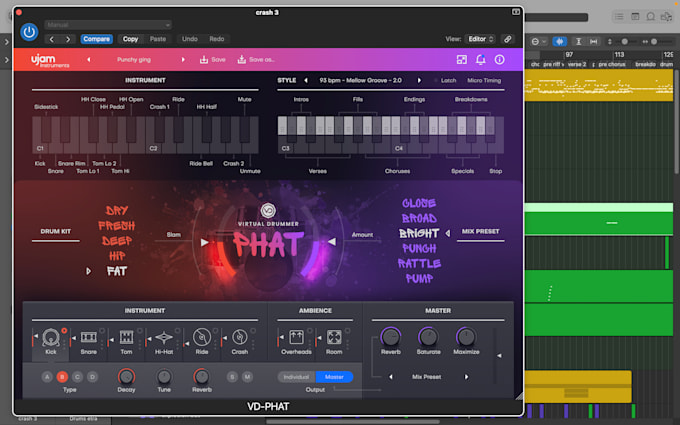This screenshot has width=680, height=425.
Task: Toggle the Mute M button
Action: pyautogui.click(x=247, y=377)
